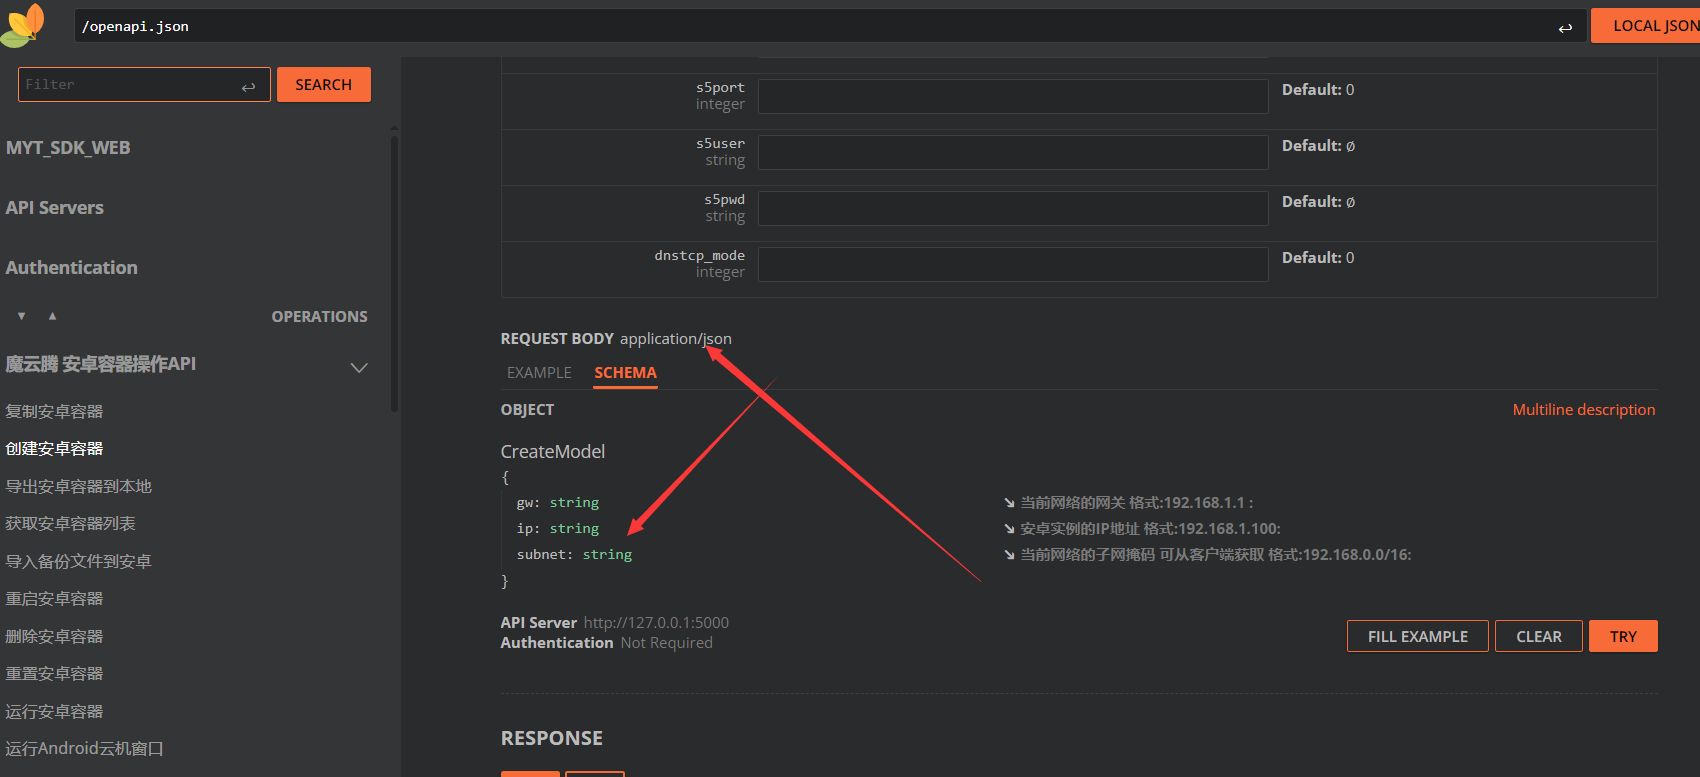Click the s5port input field
1700x777 pixels.
coord(1012,97)
